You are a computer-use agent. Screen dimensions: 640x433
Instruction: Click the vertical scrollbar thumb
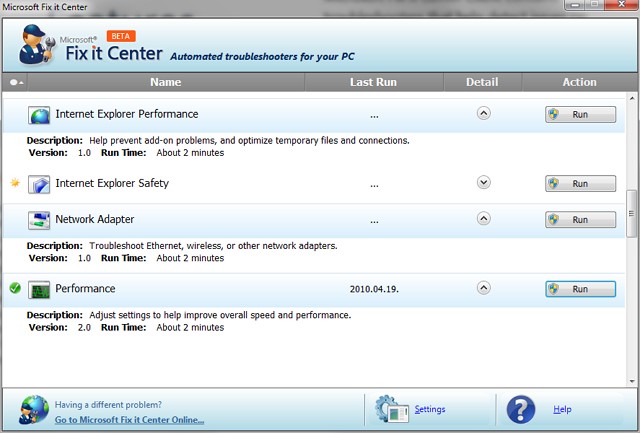(x=632, y=213)
